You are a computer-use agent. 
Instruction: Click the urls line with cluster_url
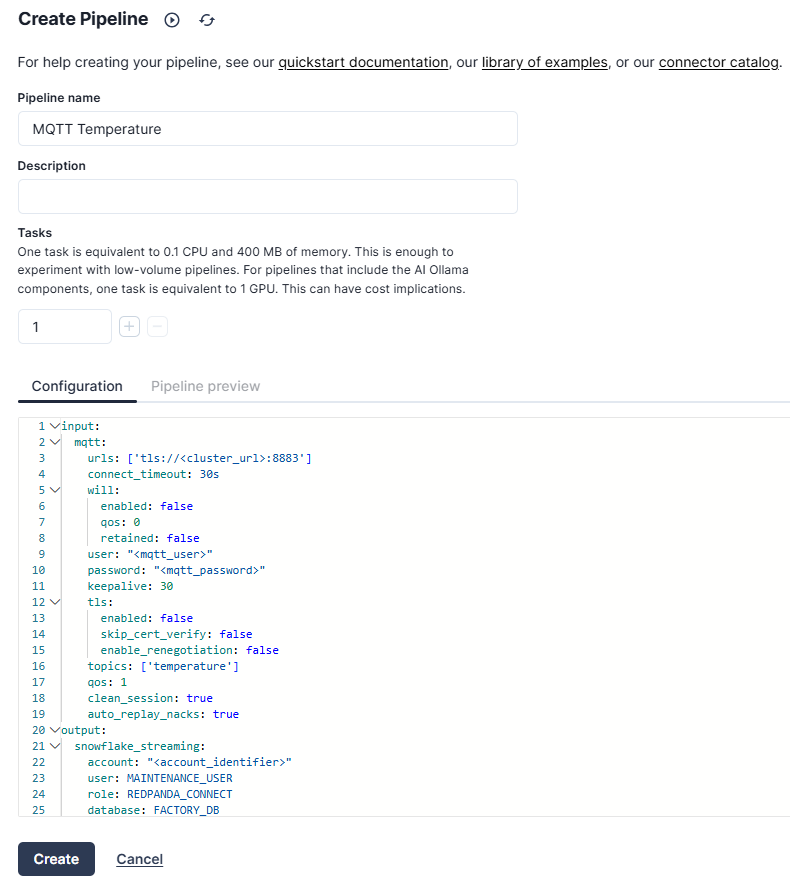coord(199,458)
